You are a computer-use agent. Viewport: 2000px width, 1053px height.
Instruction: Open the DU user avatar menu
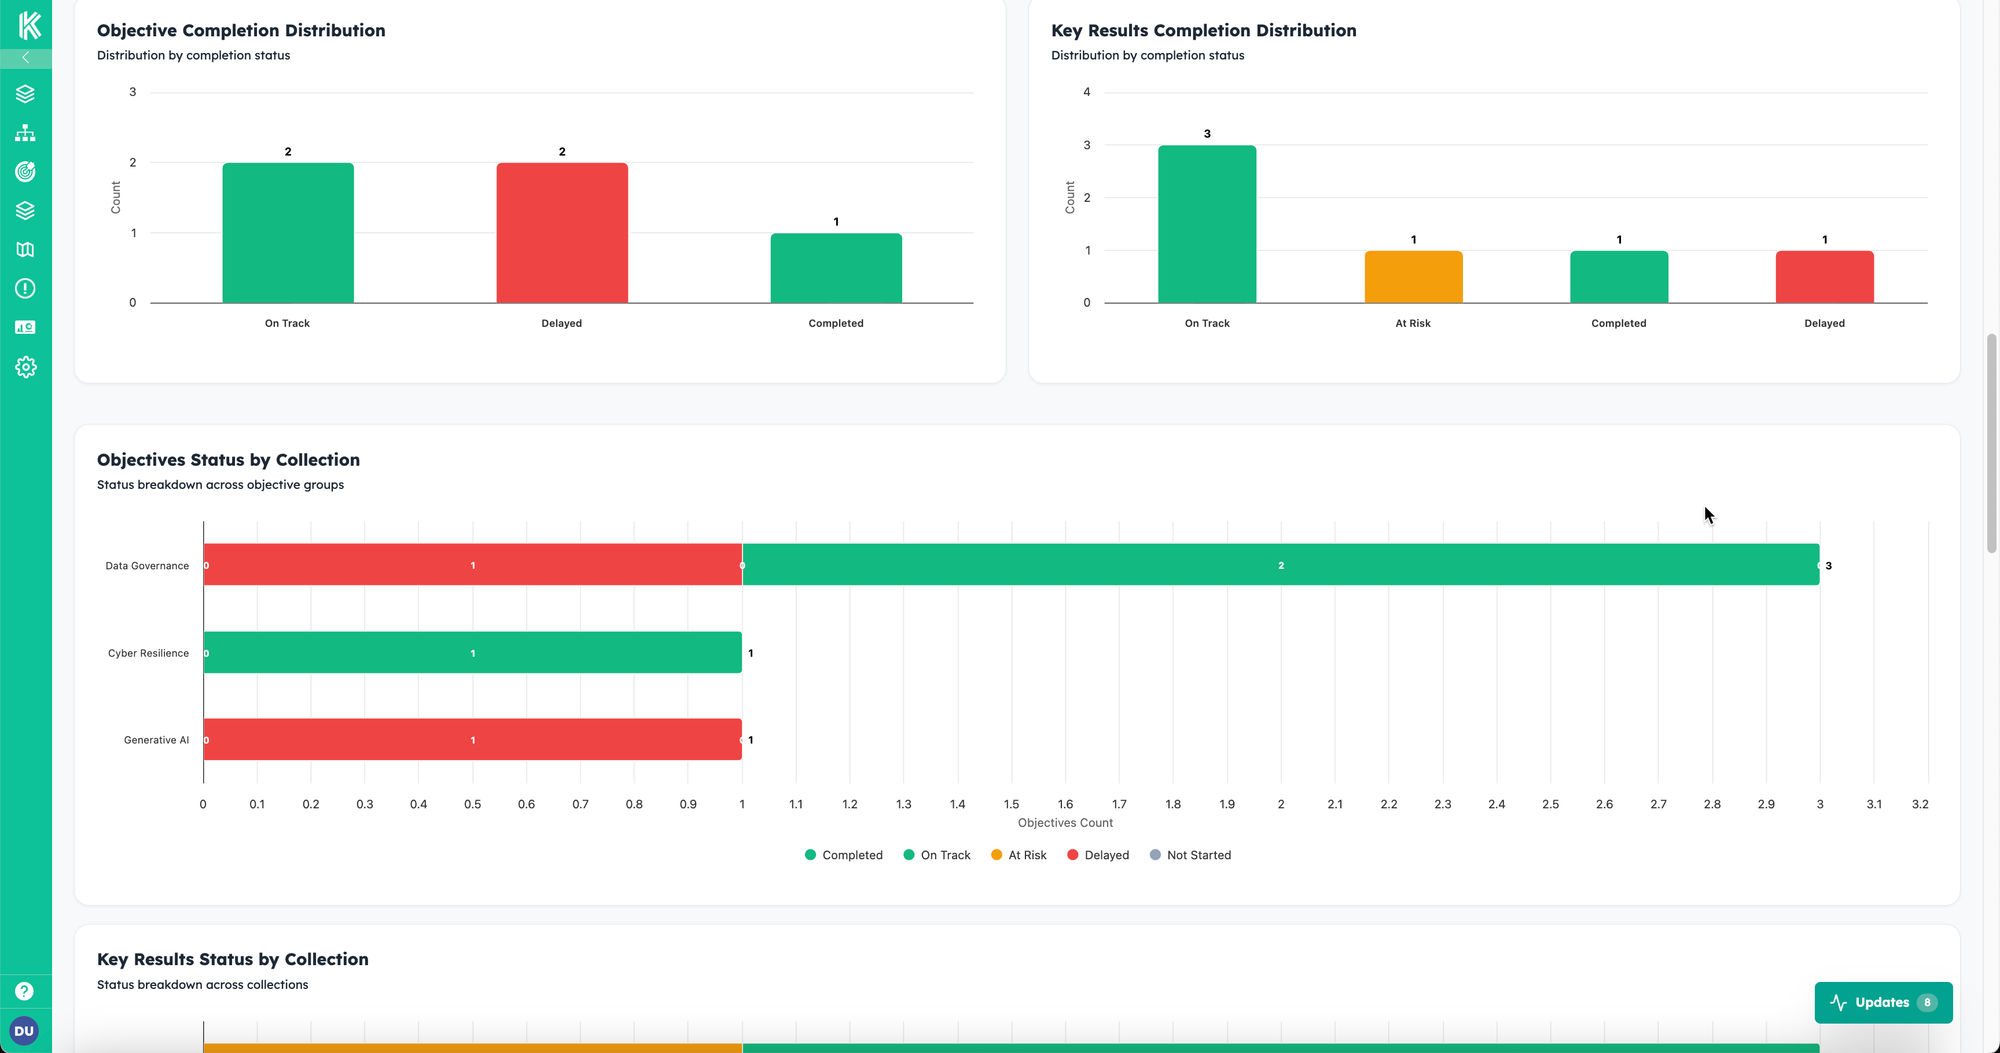point(24,1031)
